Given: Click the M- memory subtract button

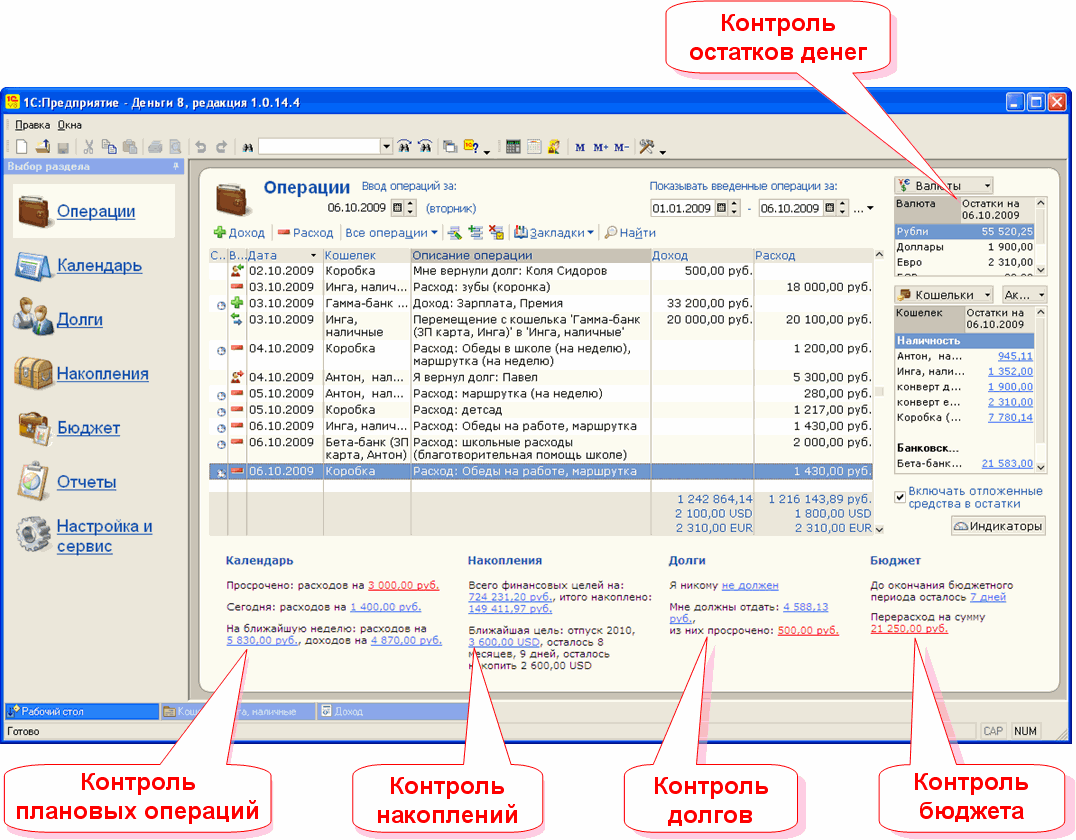Looking at the screenshot, I should pos(621,147).
